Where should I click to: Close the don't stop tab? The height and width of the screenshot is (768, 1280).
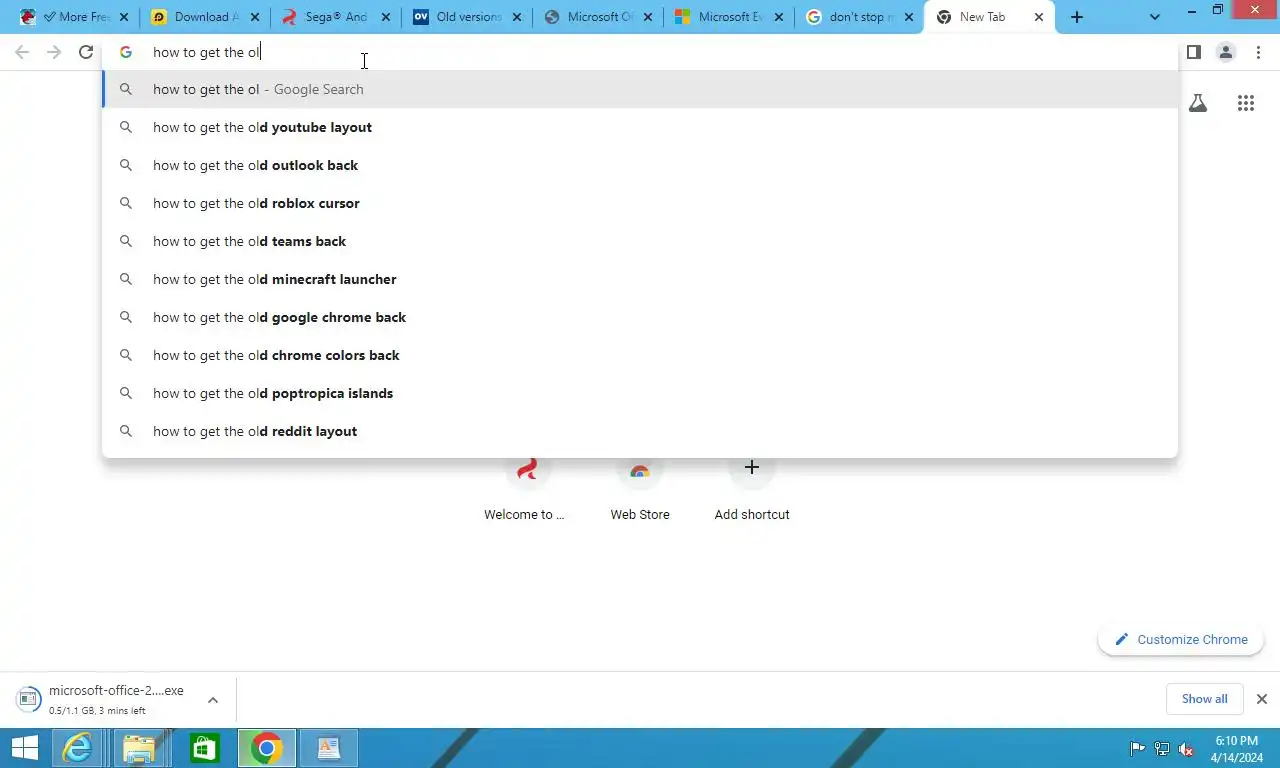point(909,17)
